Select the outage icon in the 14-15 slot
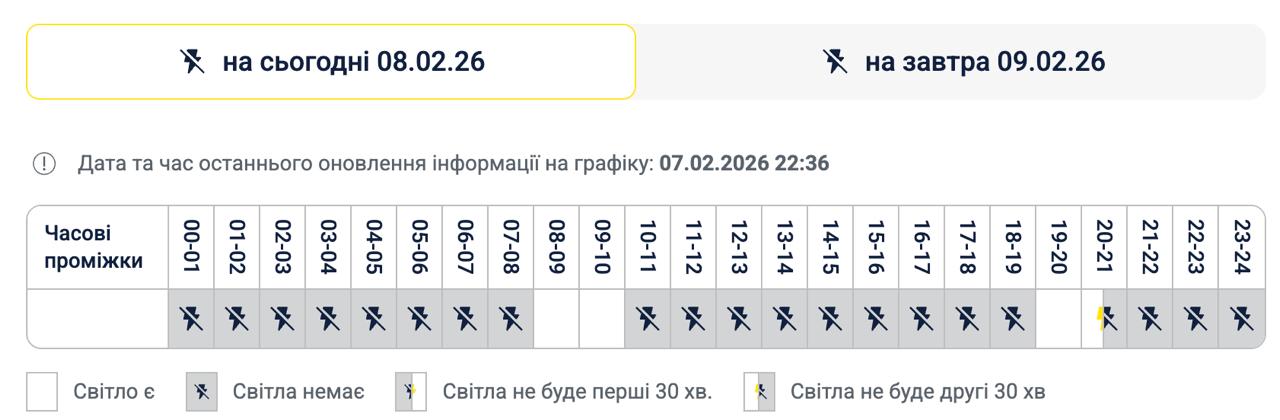 pos(830,319)
